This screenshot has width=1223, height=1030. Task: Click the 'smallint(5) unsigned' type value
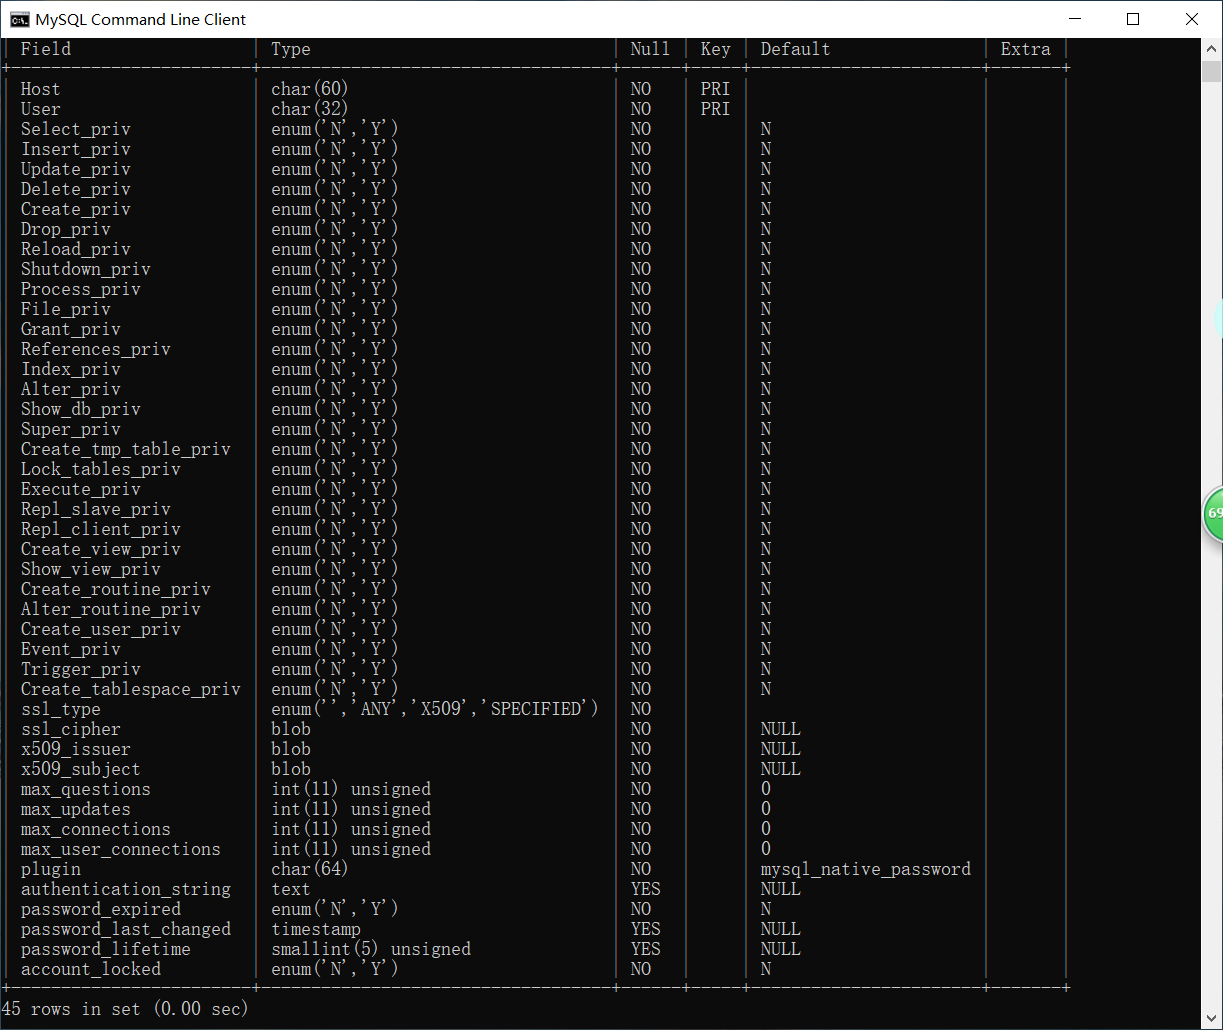371,949
